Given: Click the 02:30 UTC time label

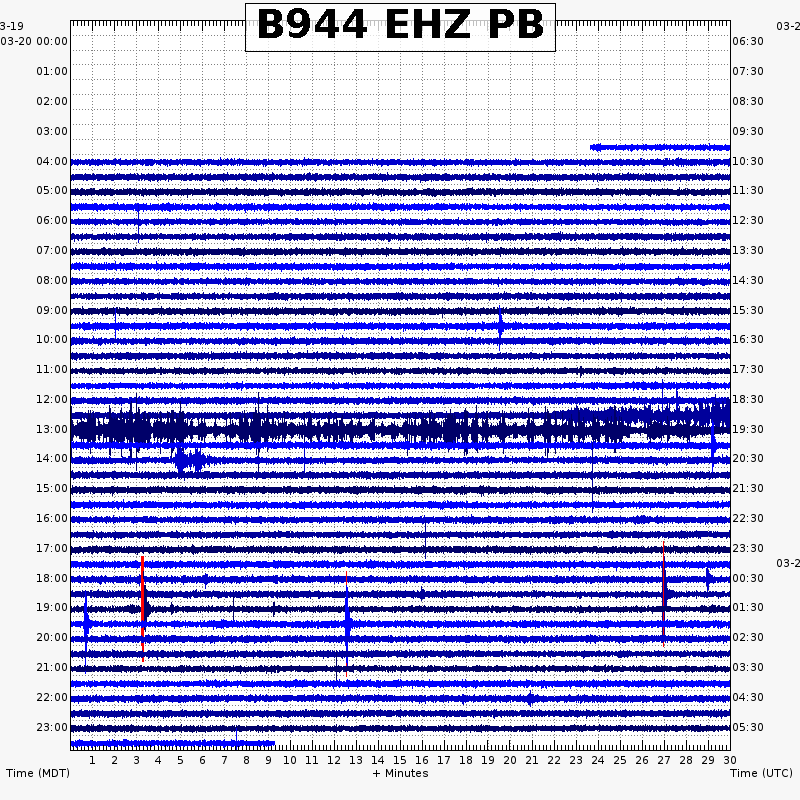Looking at the screenshot, I should click(x=748, y=637).
